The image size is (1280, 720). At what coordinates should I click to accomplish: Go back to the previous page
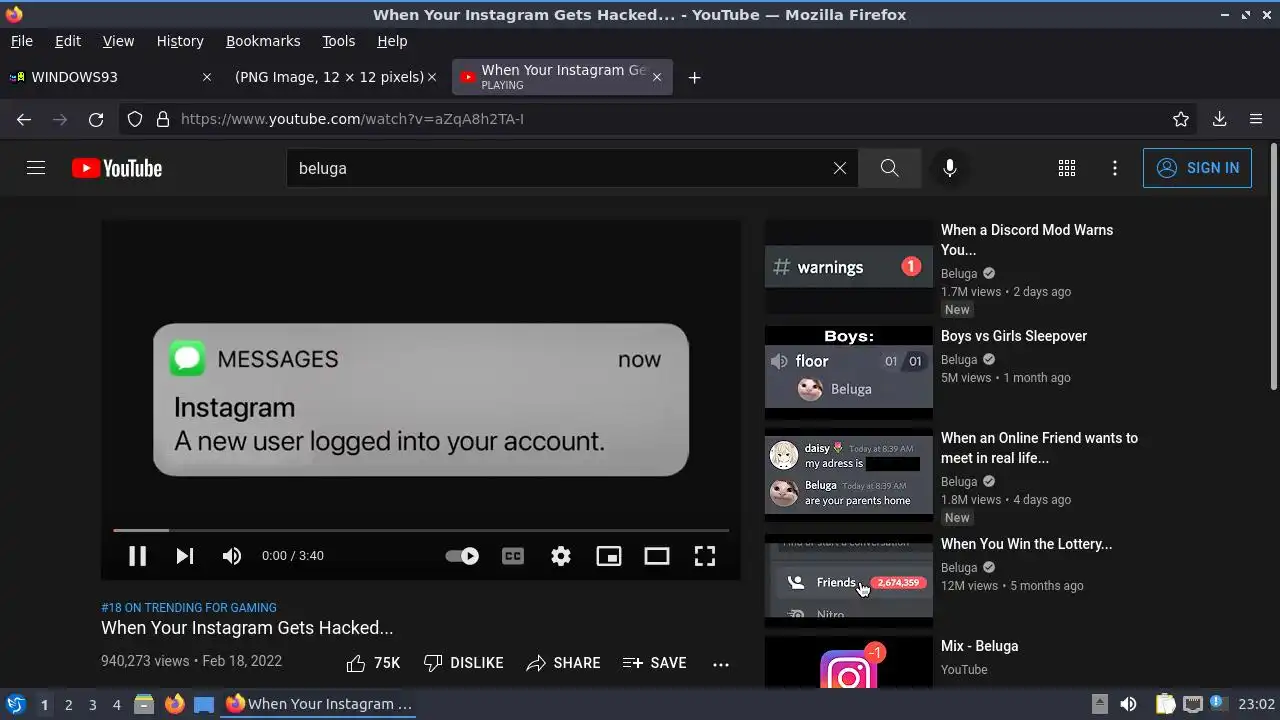tap(24, 119)
